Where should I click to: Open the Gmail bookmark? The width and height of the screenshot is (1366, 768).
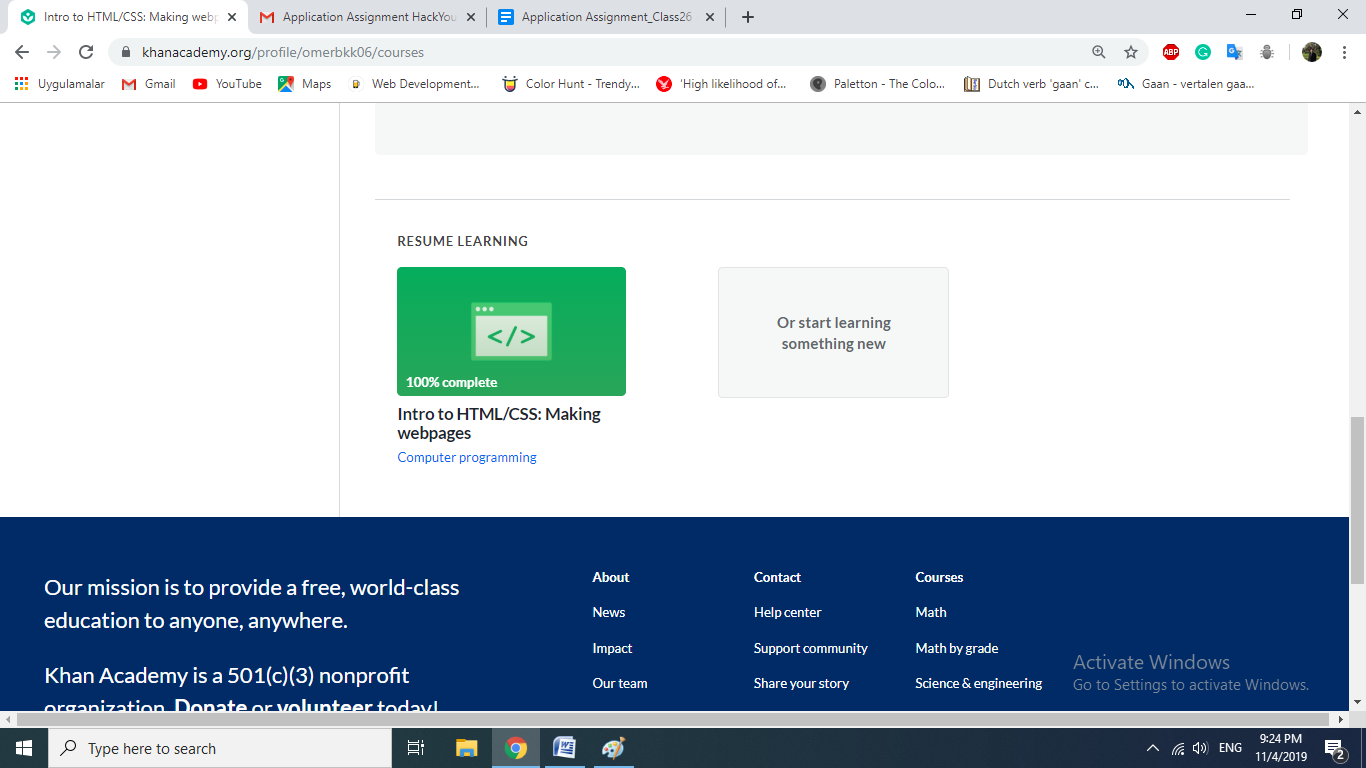(x=148, y=84)
